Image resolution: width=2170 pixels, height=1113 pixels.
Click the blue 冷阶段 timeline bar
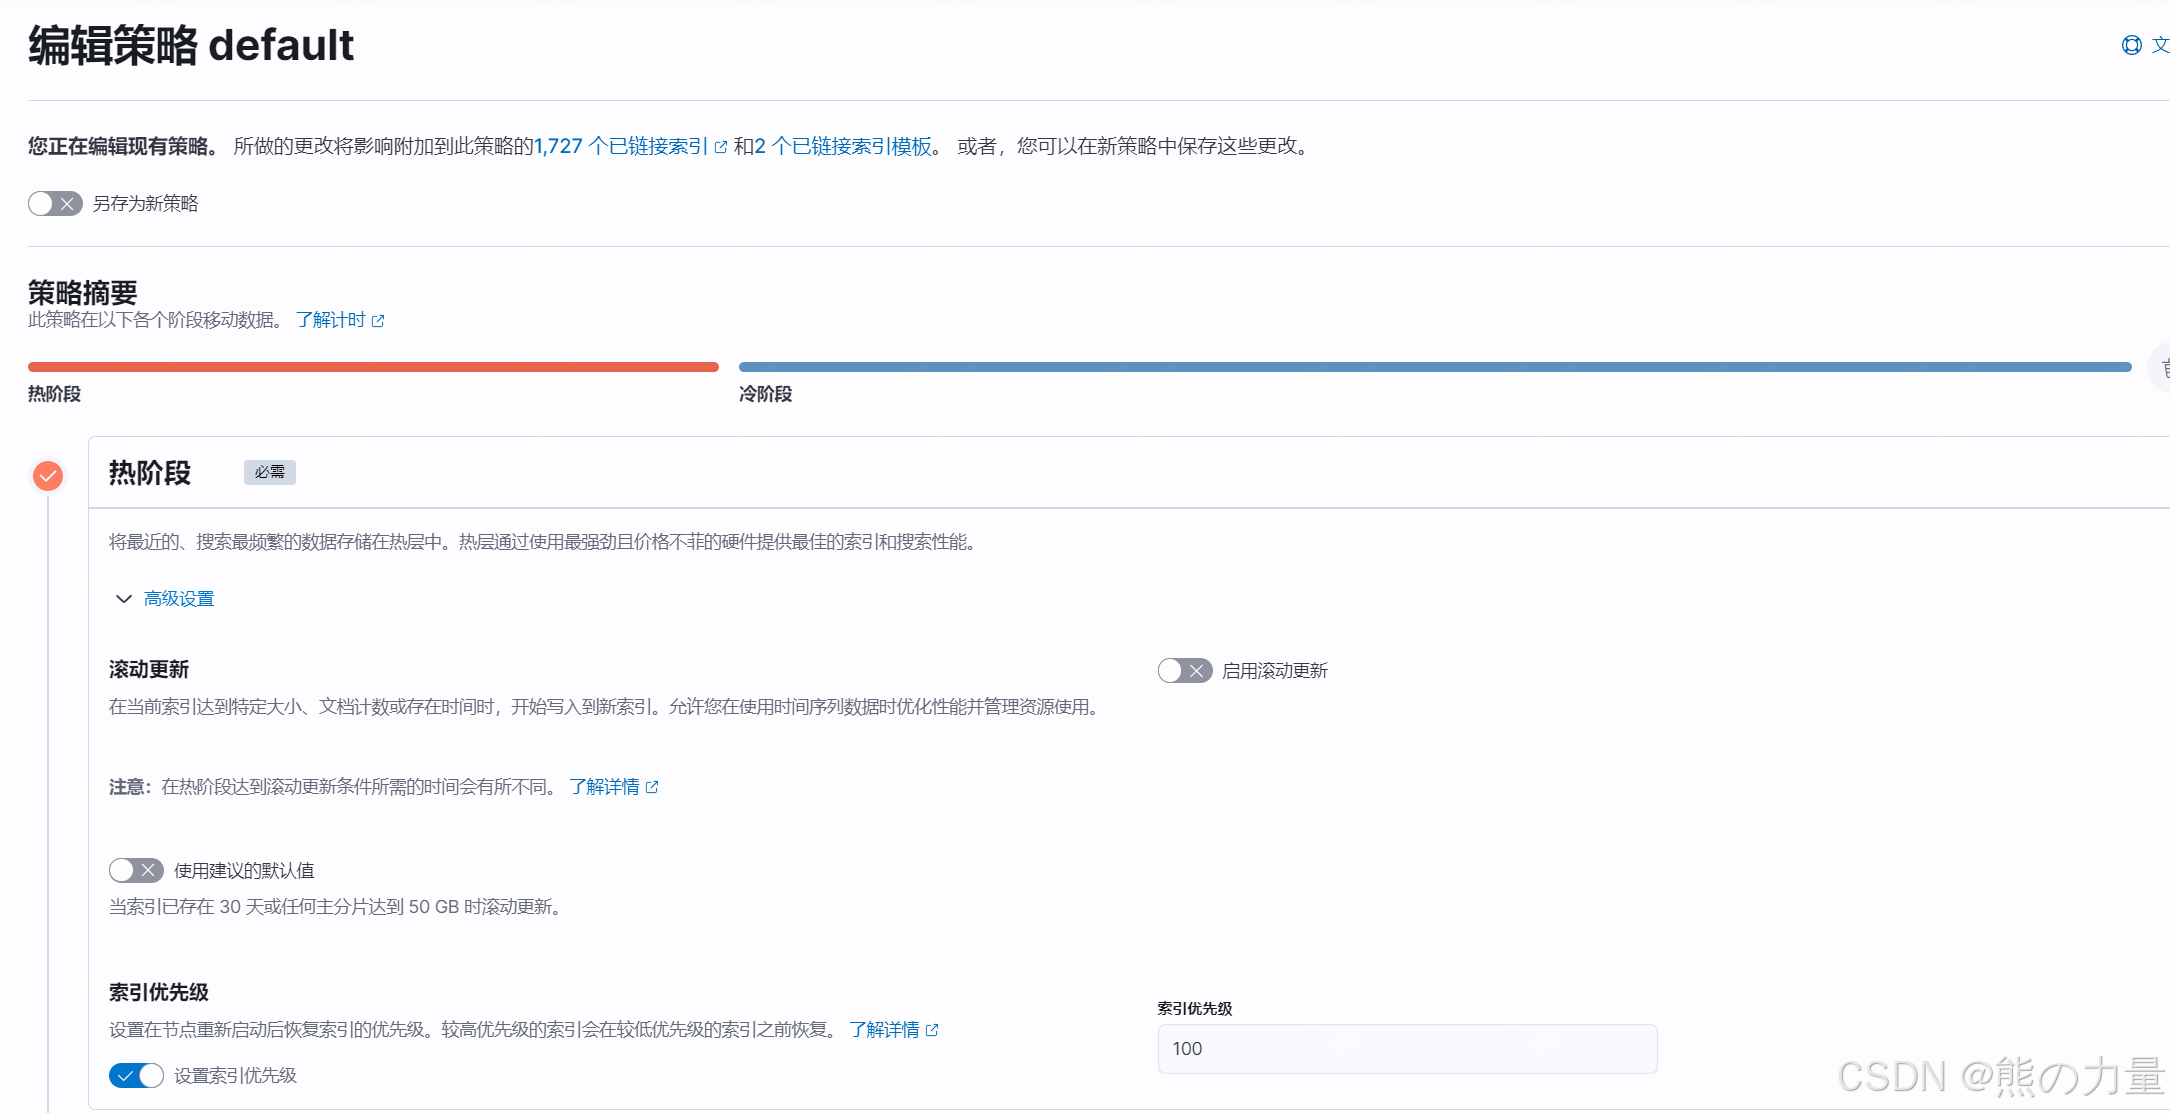click(1434, 367)
